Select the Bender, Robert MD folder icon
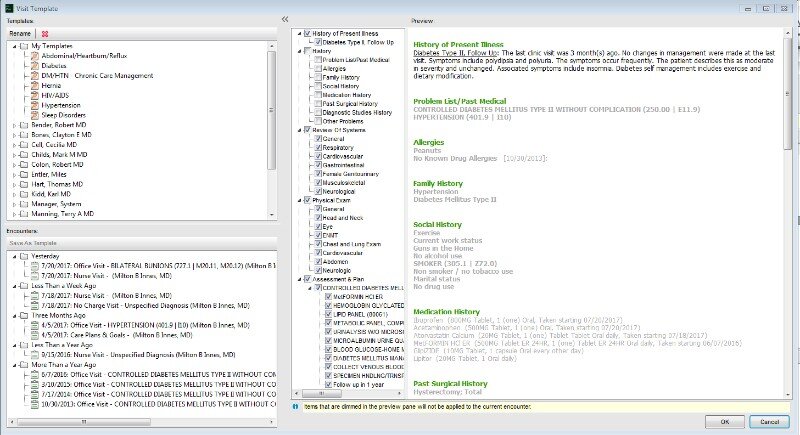The width and height of the screenshot is (800, 435). click(x=23, y=123)
